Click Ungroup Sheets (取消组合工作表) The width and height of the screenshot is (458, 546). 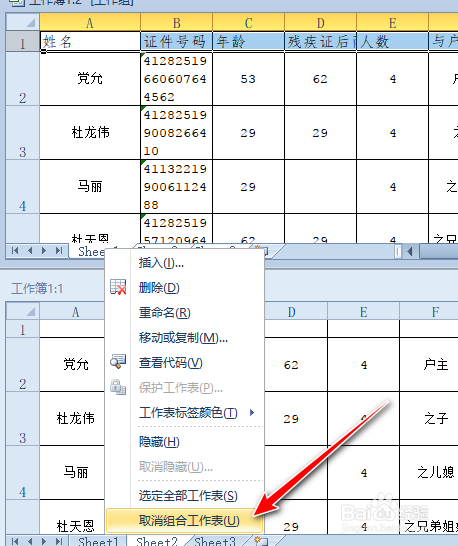pos(185,521)
